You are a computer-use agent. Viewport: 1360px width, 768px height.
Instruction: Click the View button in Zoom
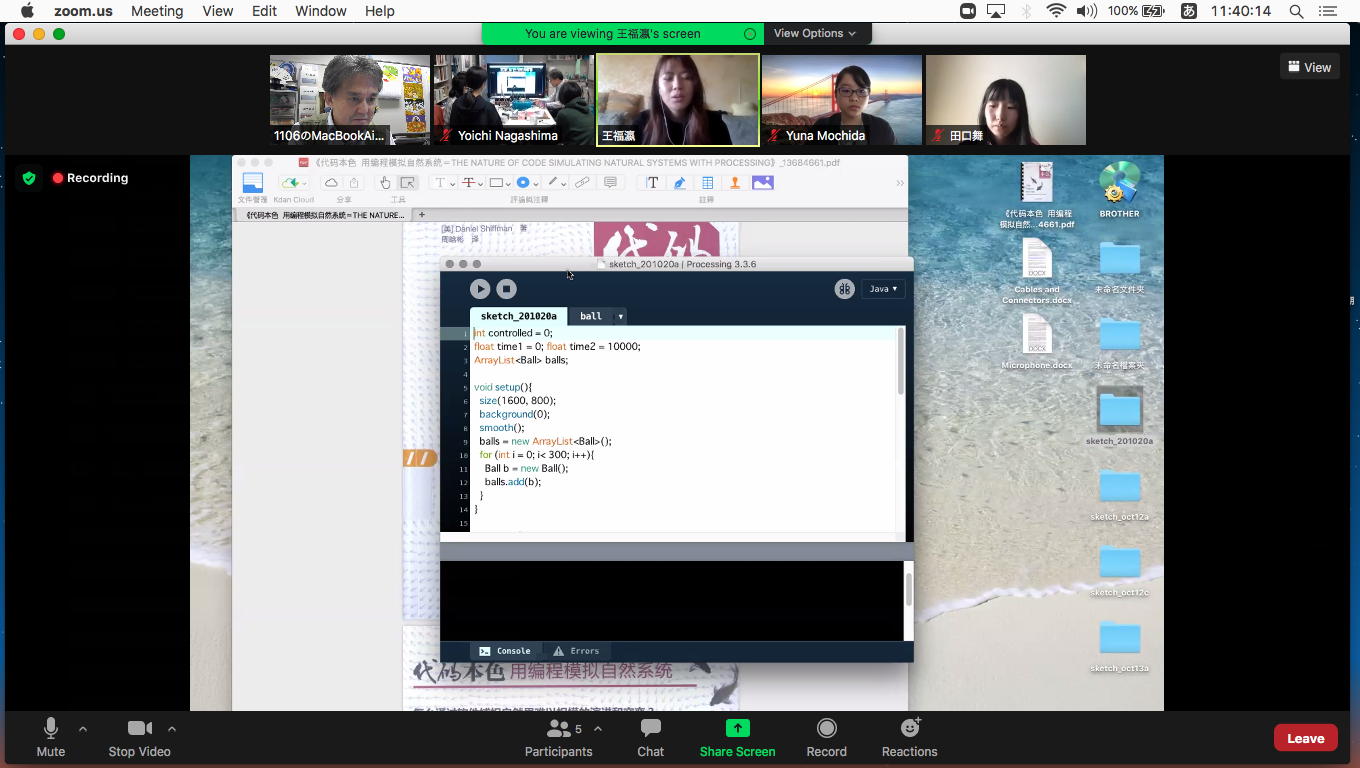pyautogui.click(x=1310, y=67)
